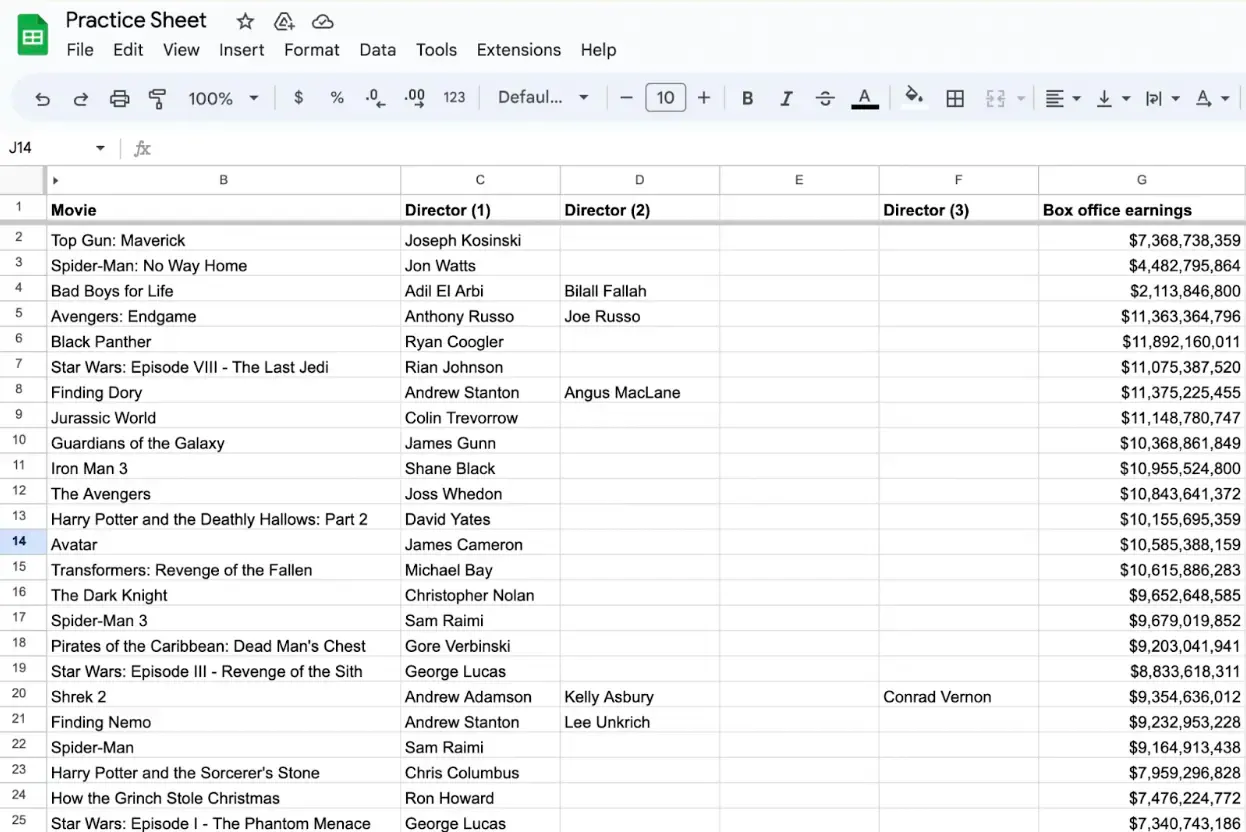Select the cell Shrek 2
The height and width of the screenshot is (832, 1246).
223,697
